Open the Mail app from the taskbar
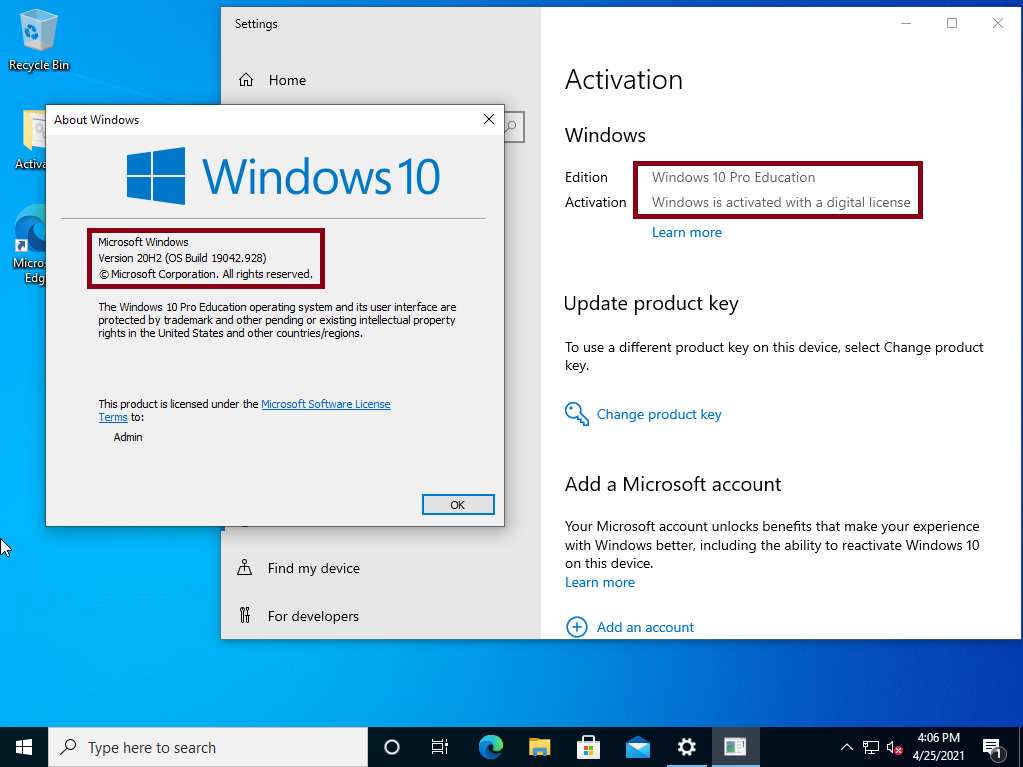The width and height of the screenshot is (1023, 767). click(637, 747)
